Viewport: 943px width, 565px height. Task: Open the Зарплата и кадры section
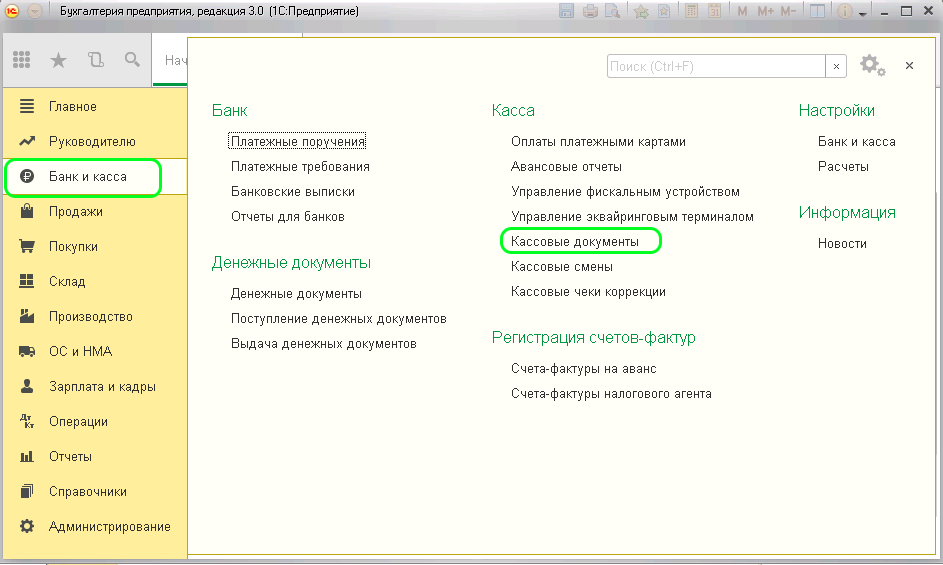click(x=102, y=387)
